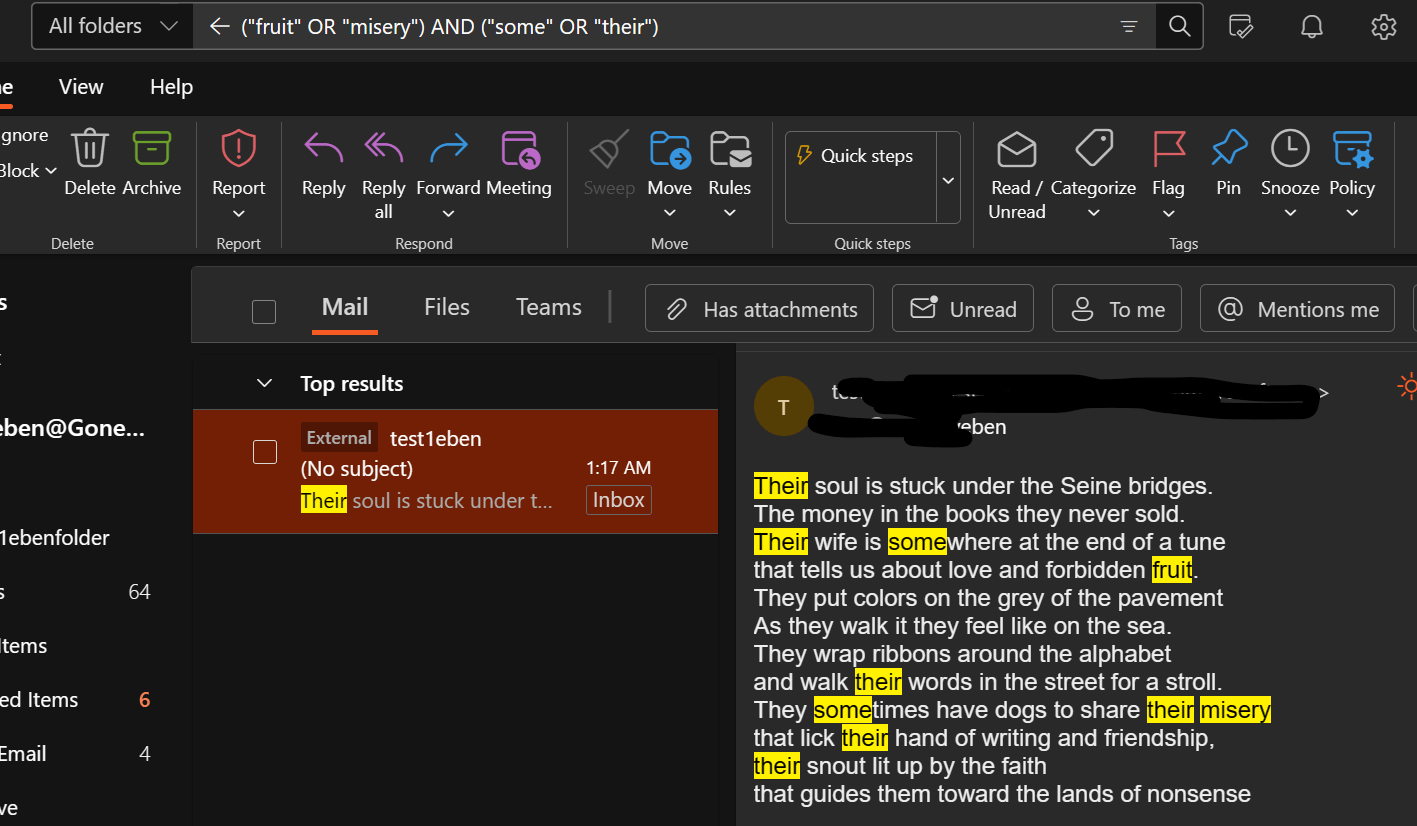Collapse the Top results section
This screenshot has height=826, width=1417.
[264, 383]
